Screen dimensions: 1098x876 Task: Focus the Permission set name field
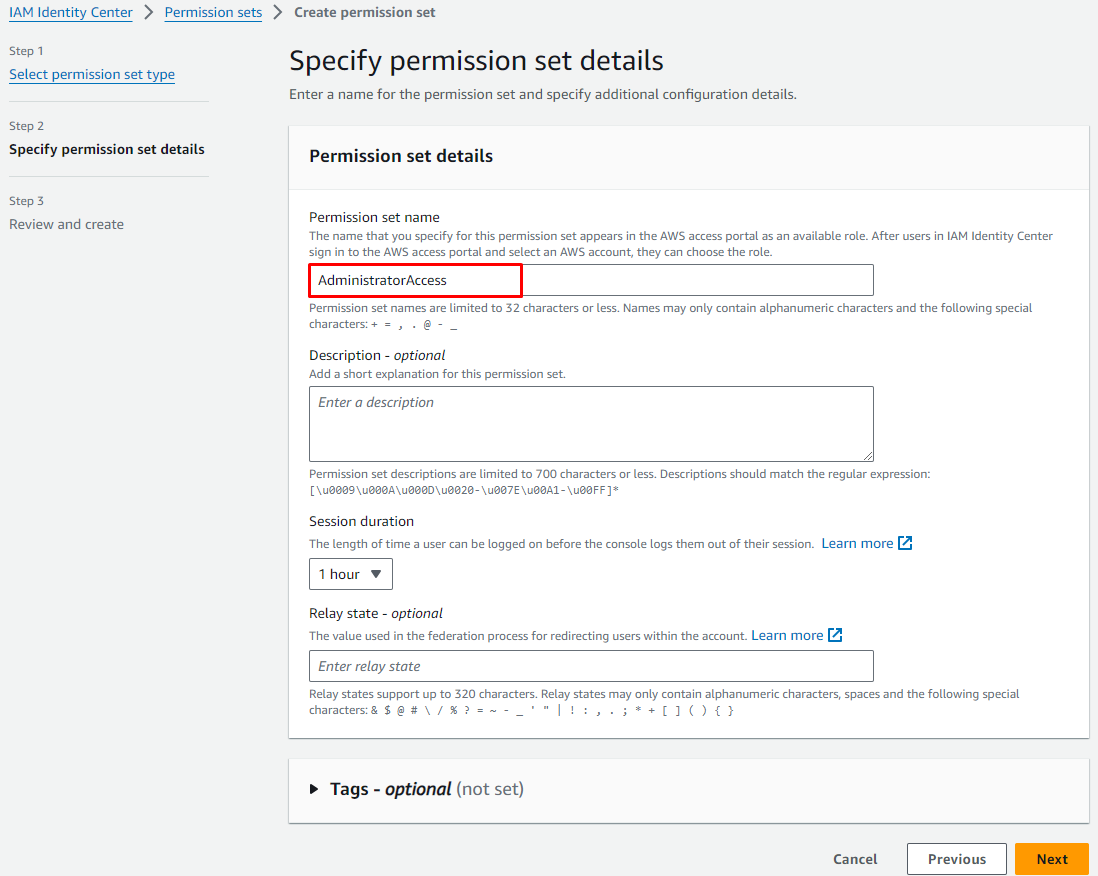pos(590,280)
